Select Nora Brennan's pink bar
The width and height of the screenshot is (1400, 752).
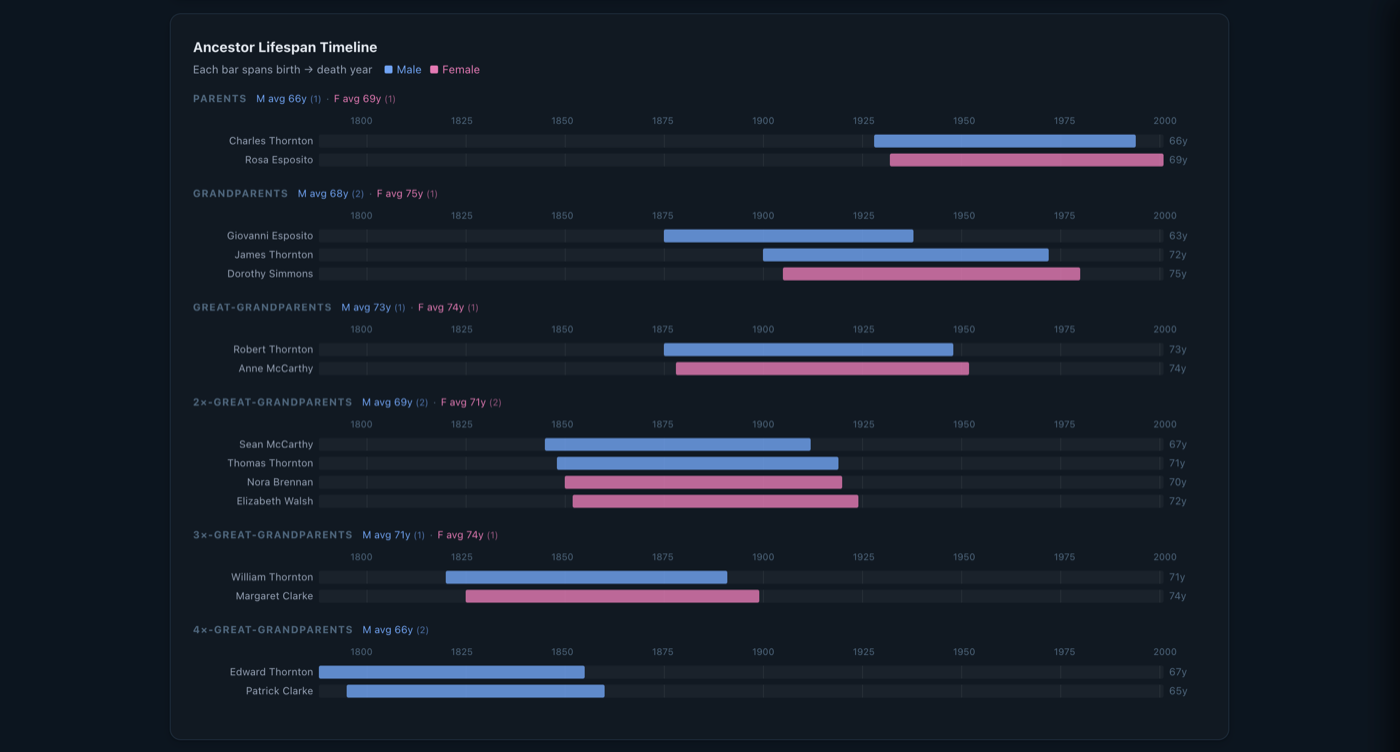point(704,483)
